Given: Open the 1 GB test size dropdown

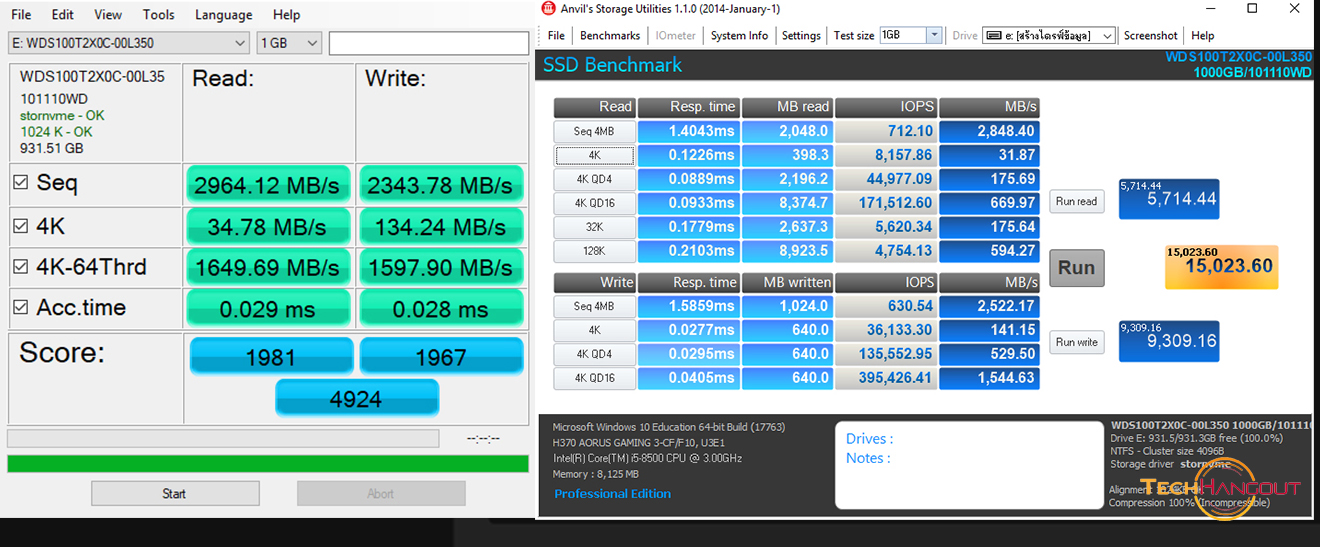Looking at the screenshot, I should pyautogui.click(x=289, y=43).
